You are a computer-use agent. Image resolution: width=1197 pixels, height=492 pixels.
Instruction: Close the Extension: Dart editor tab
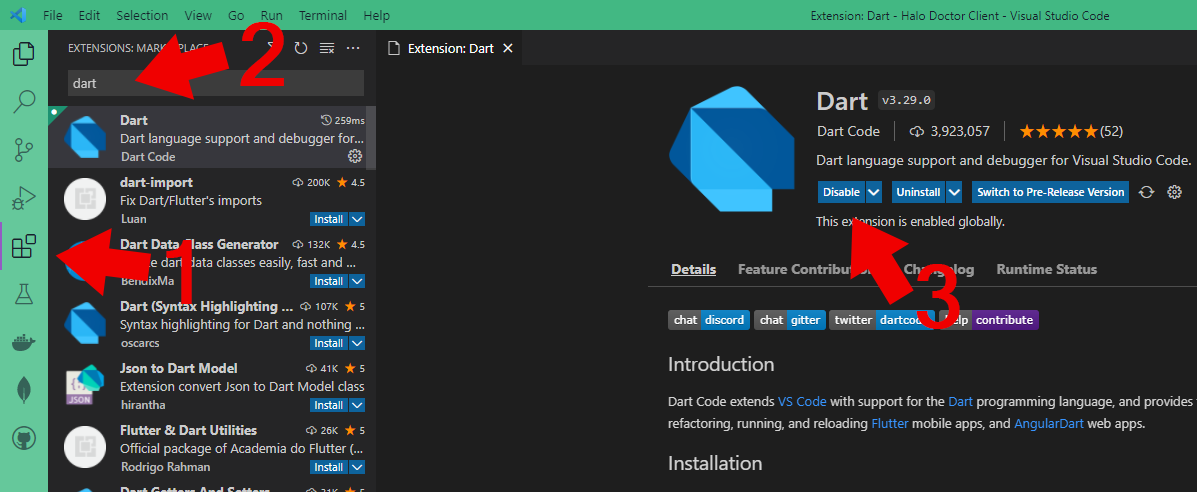coord(508,48)
